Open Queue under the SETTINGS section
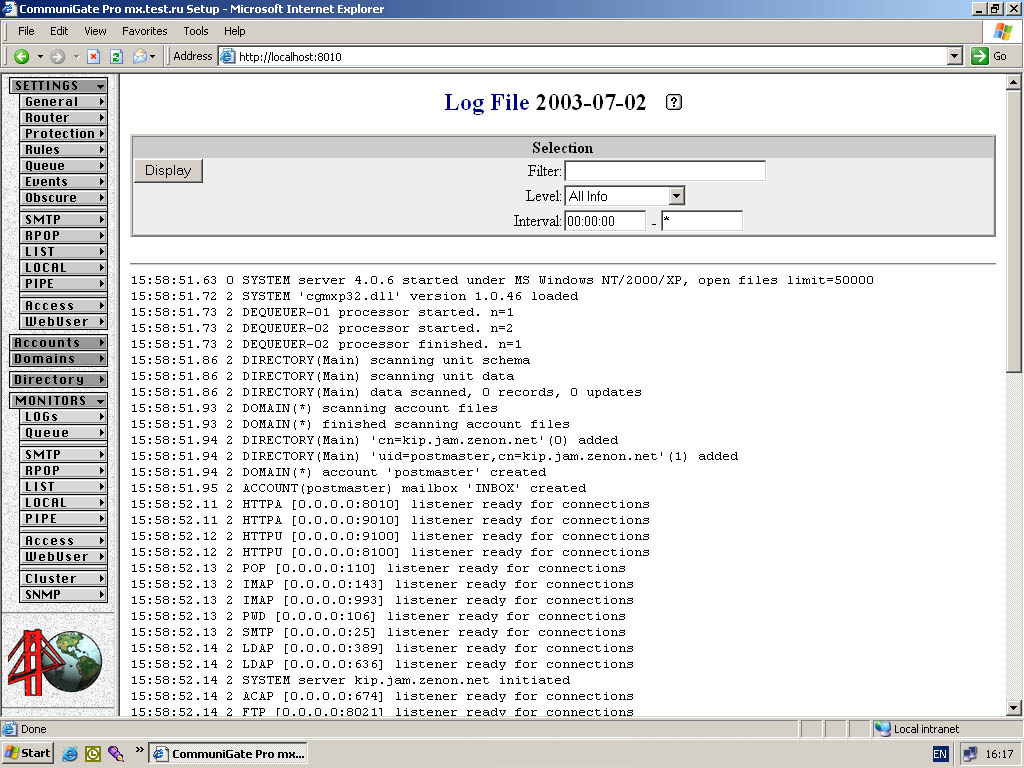Image resolution: width=1024 pixels, height=768 pixels. (63, 165)
